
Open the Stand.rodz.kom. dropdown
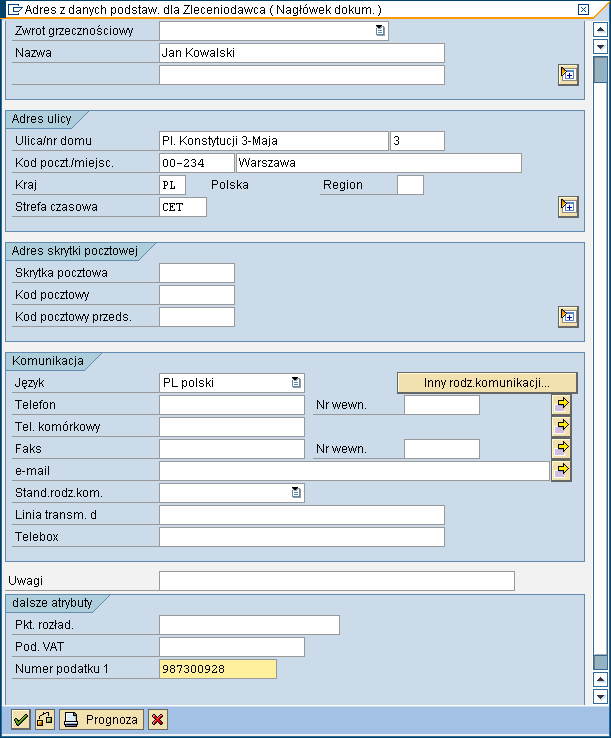coord(296,493)
